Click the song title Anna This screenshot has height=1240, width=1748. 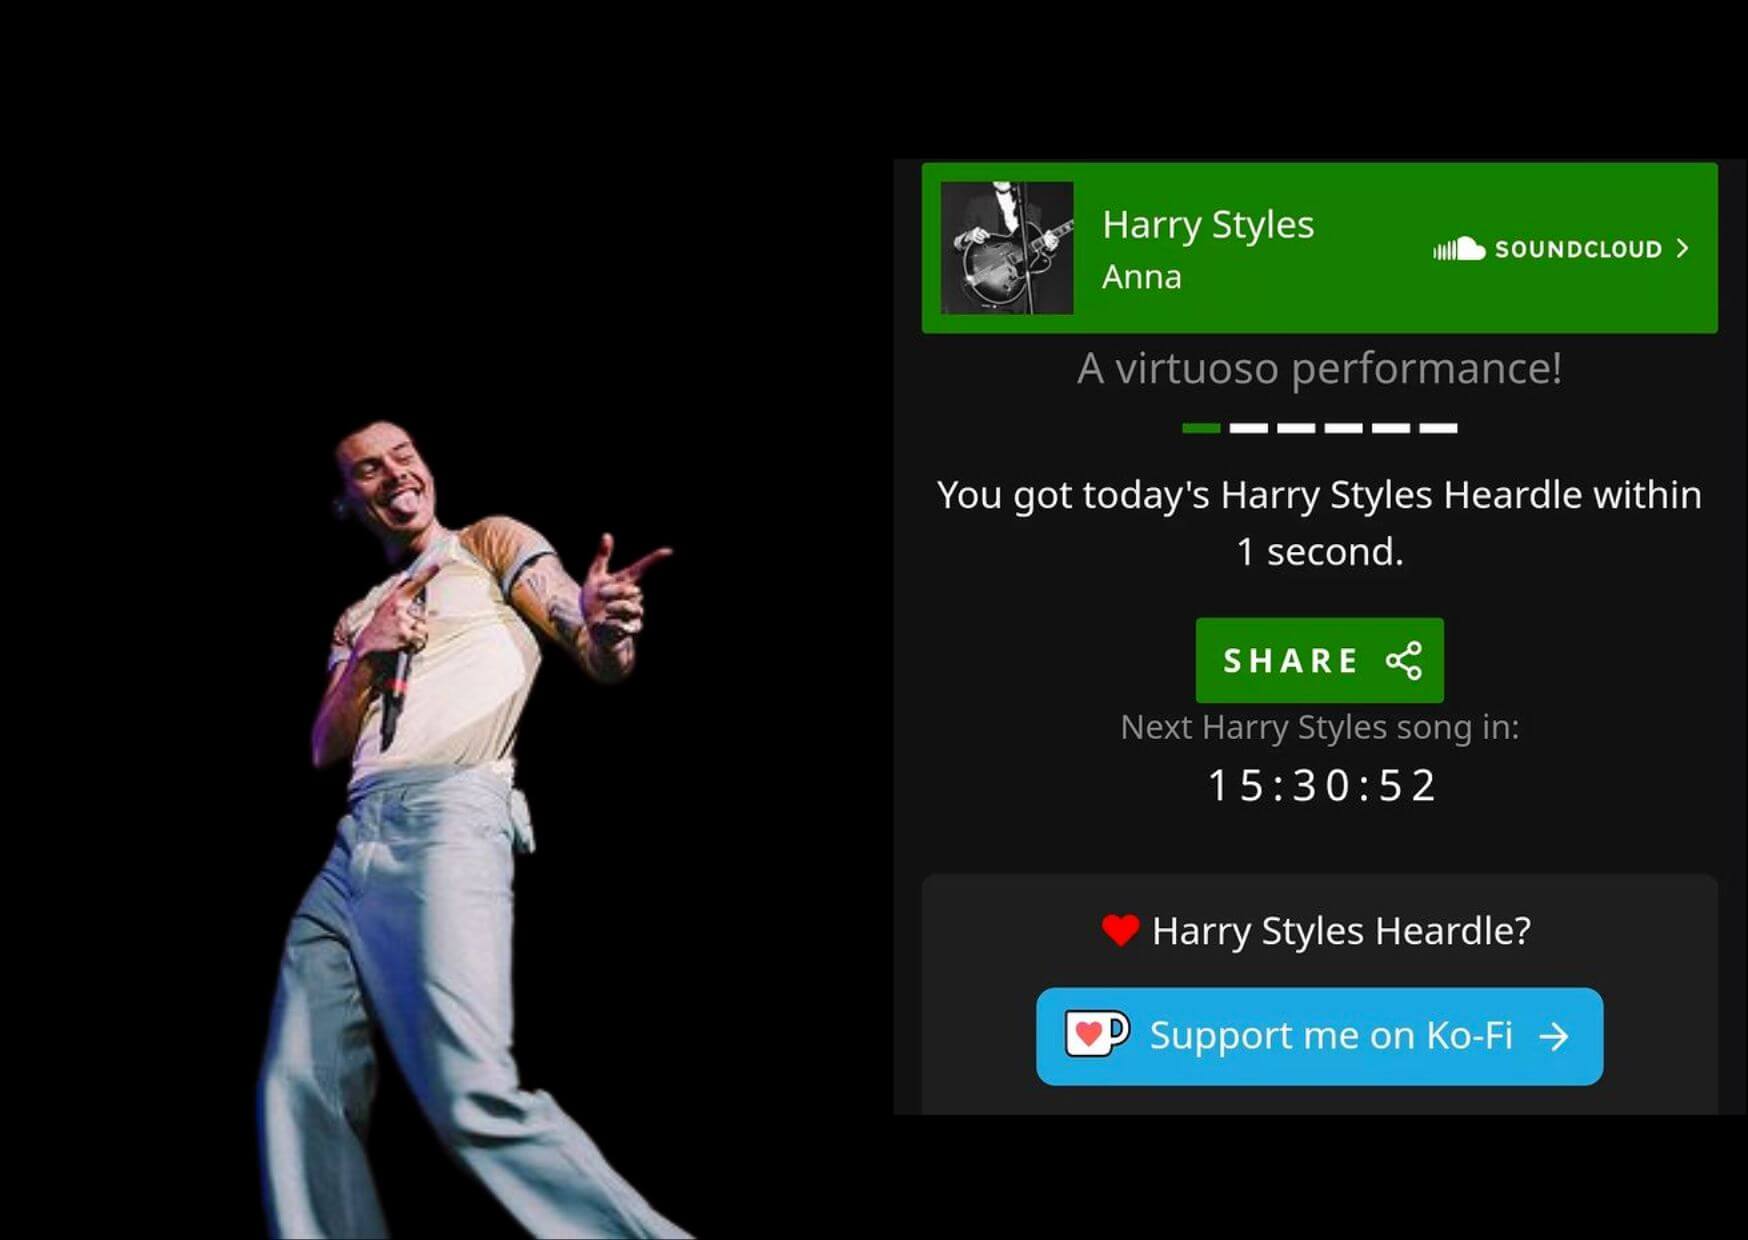pos(1141,277)
